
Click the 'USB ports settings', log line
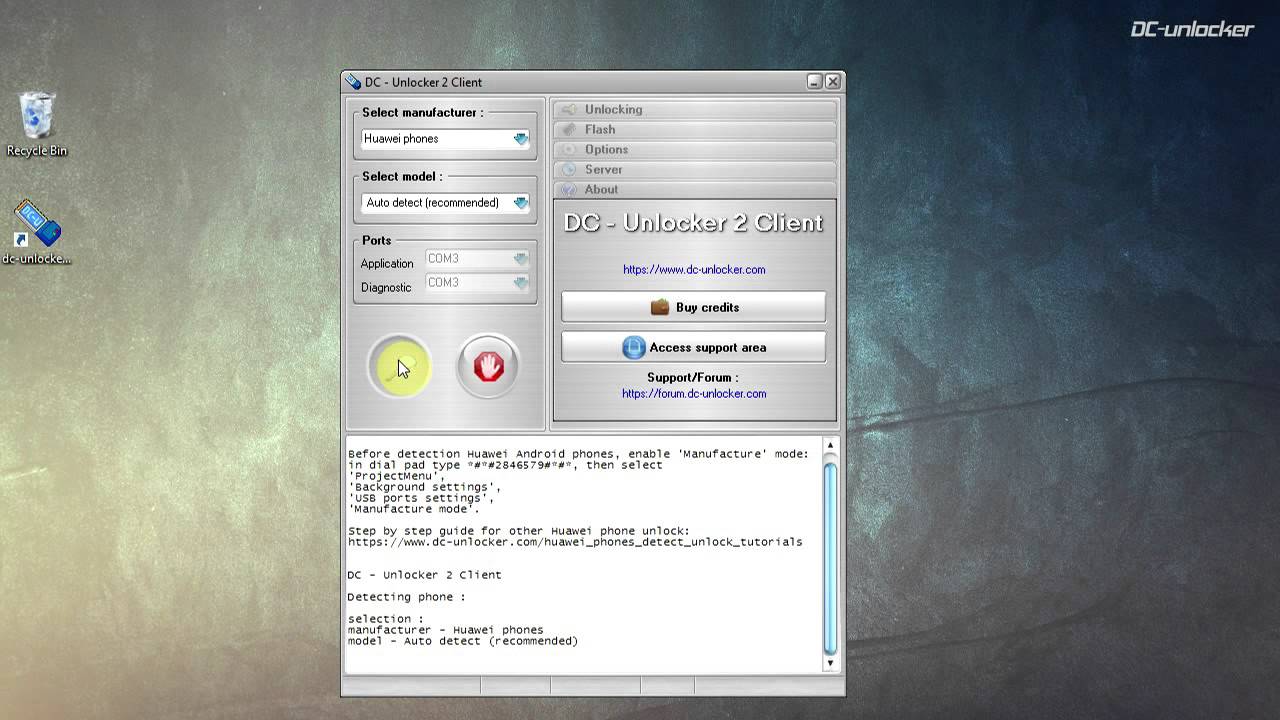pos(421,498)
